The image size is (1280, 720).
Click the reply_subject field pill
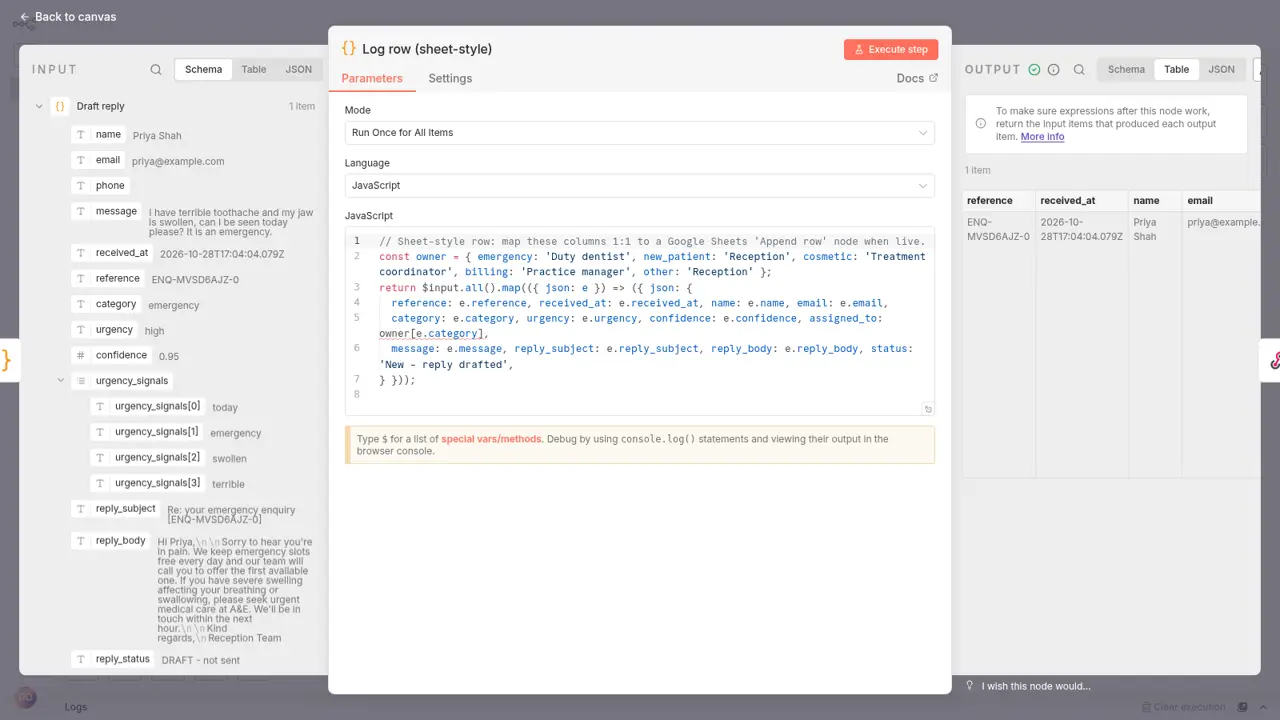tap(116, 509)
